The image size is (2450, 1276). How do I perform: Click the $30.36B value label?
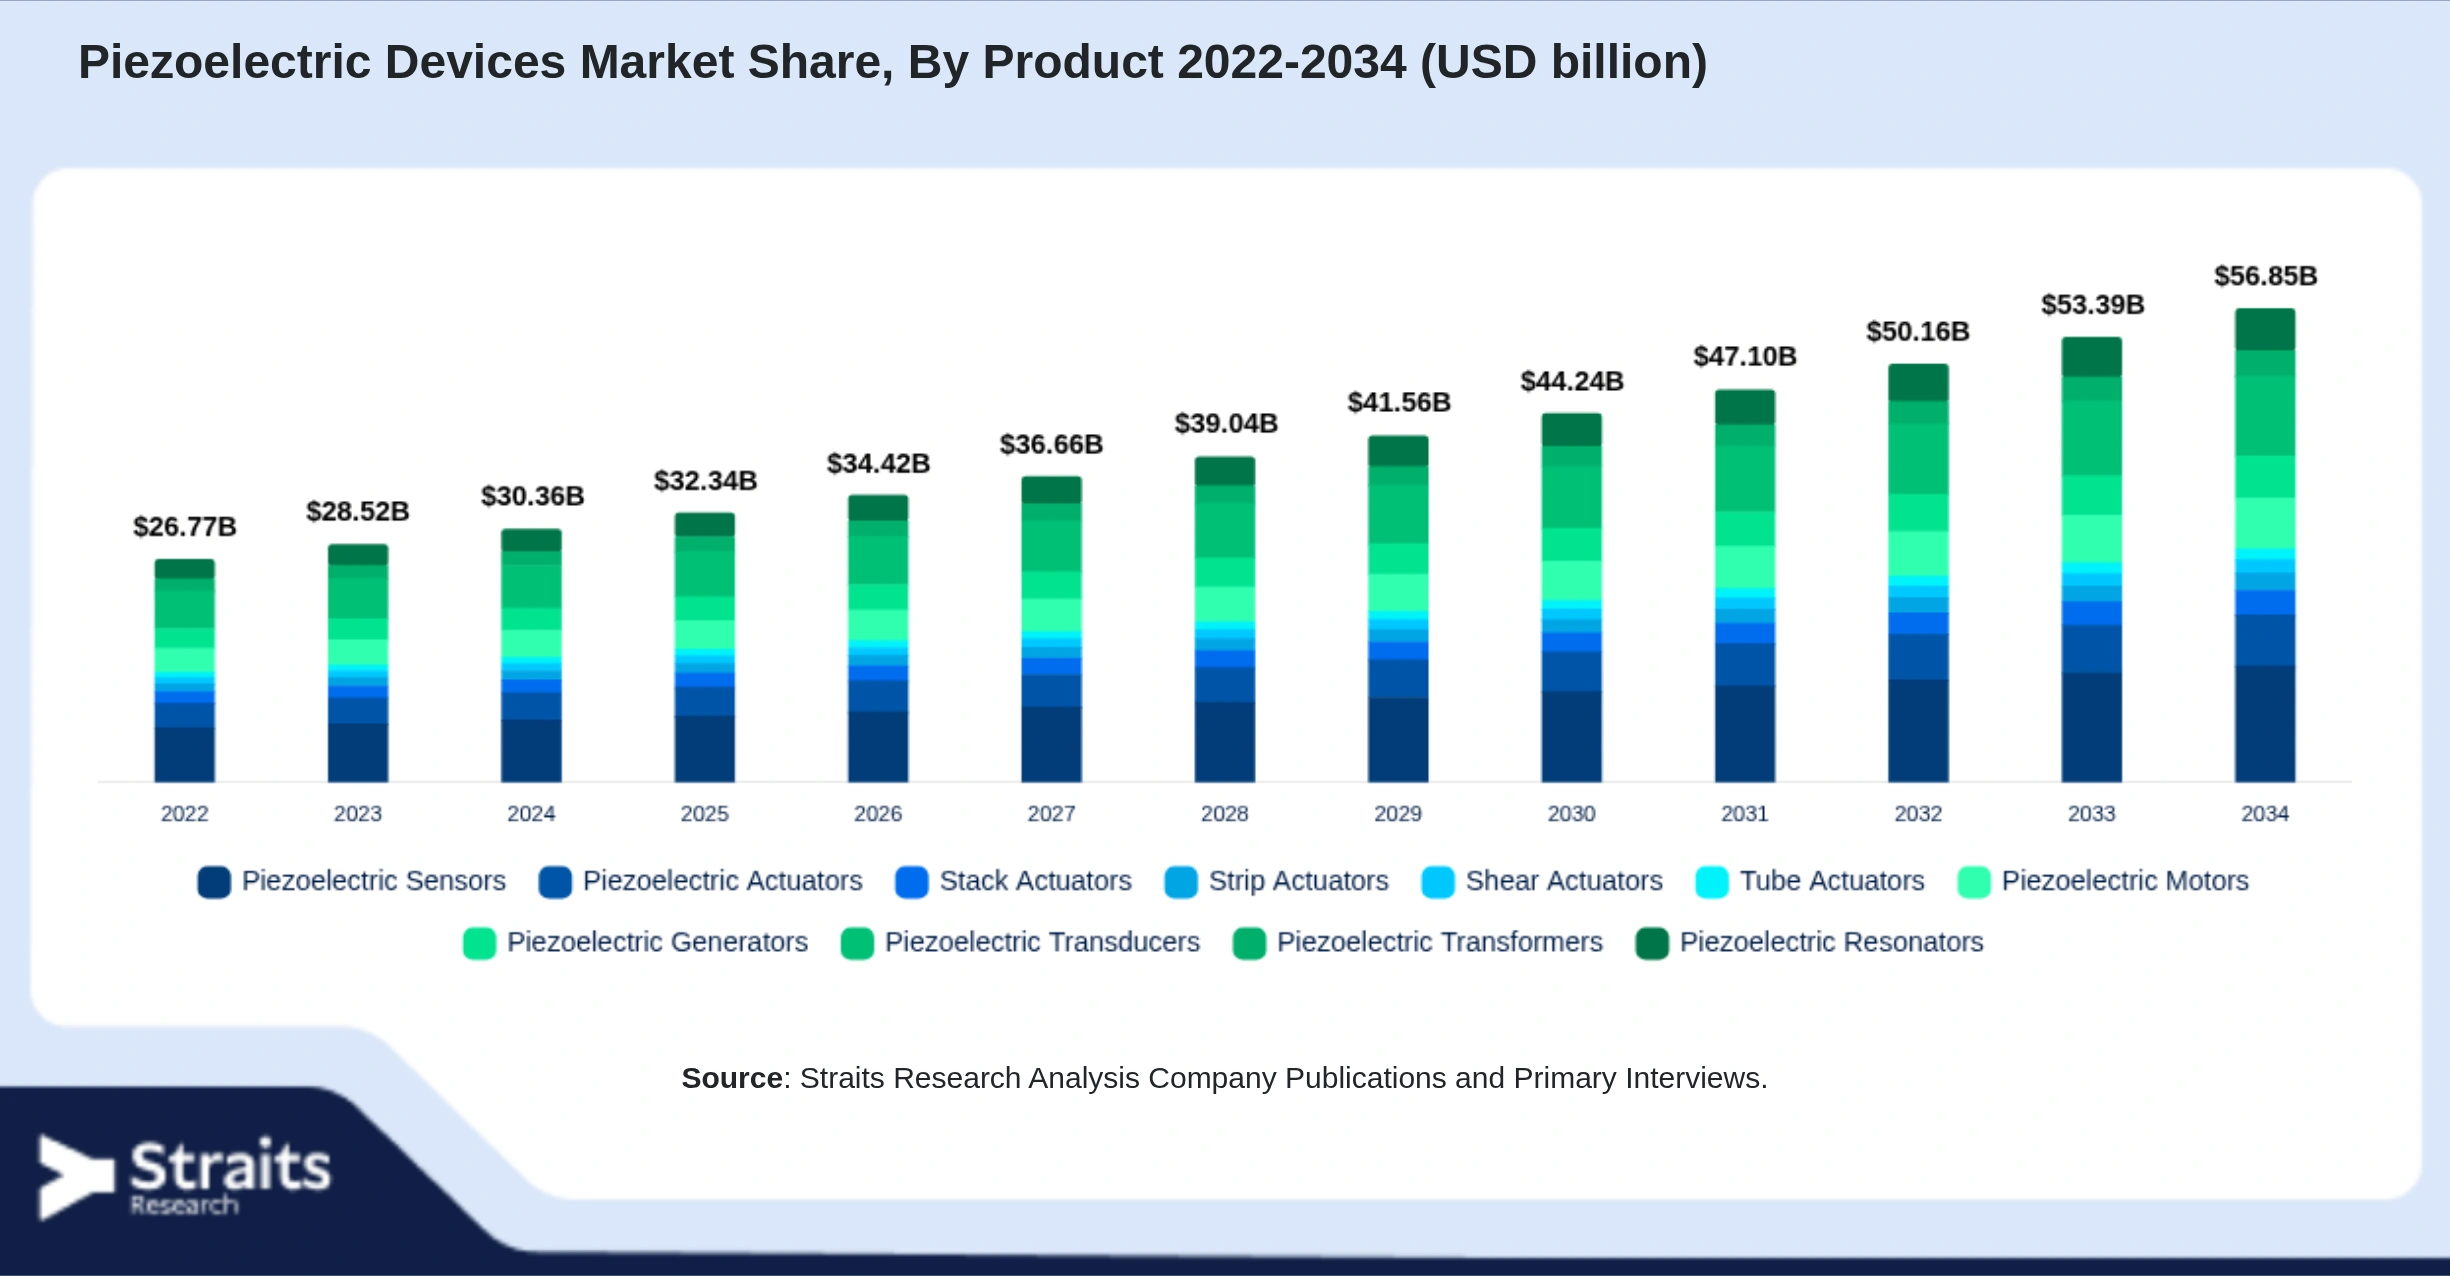coord(532,496)
